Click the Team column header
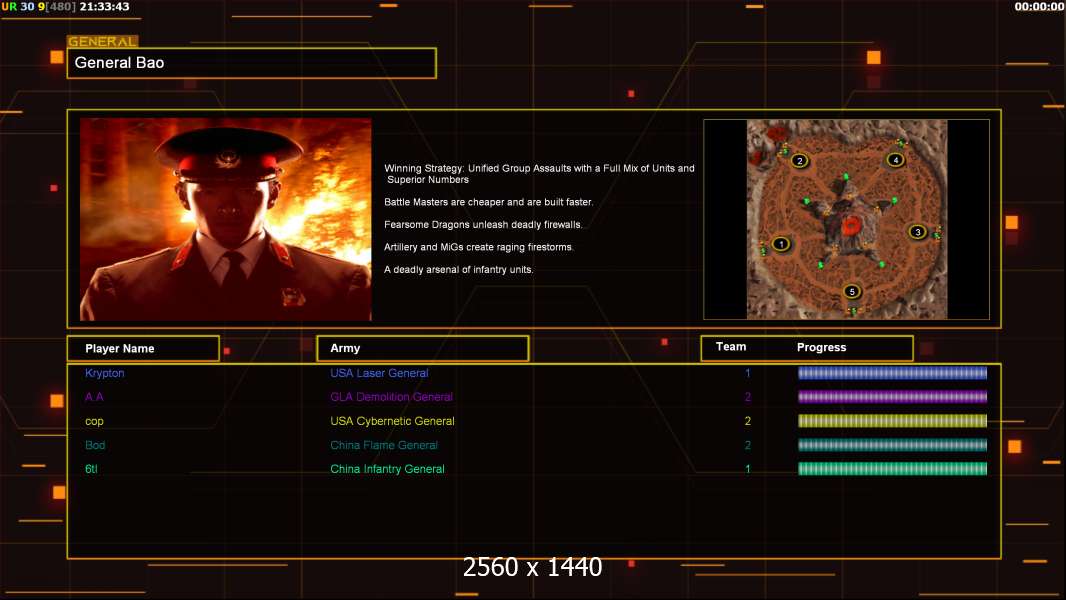The image size is (1066, 600). [x=731, y=347]
